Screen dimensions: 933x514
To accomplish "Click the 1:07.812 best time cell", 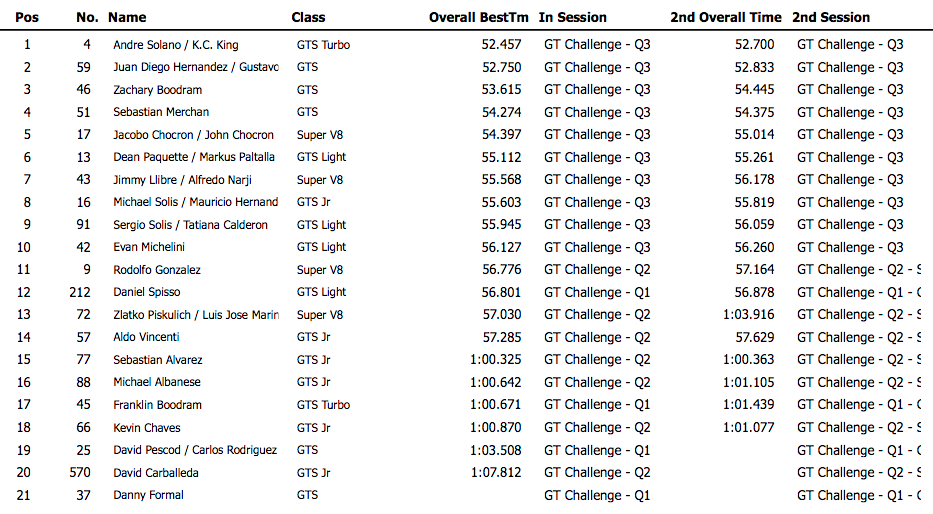I will click(x=495, y=473).
